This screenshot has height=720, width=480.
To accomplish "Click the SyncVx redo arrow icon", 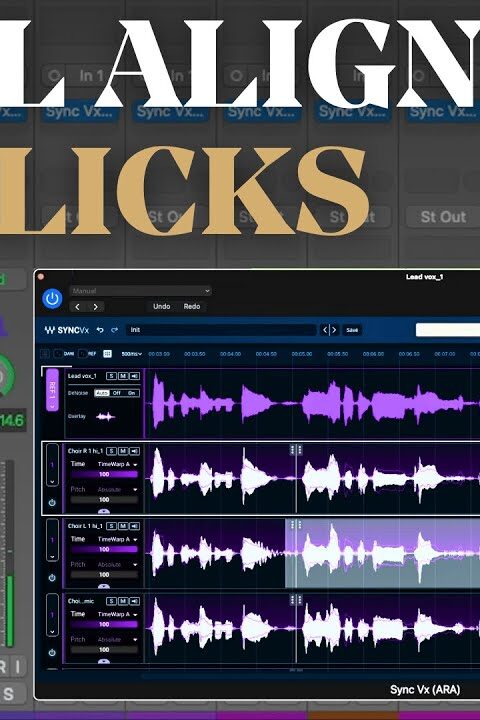I will click(x=114, y=330).
